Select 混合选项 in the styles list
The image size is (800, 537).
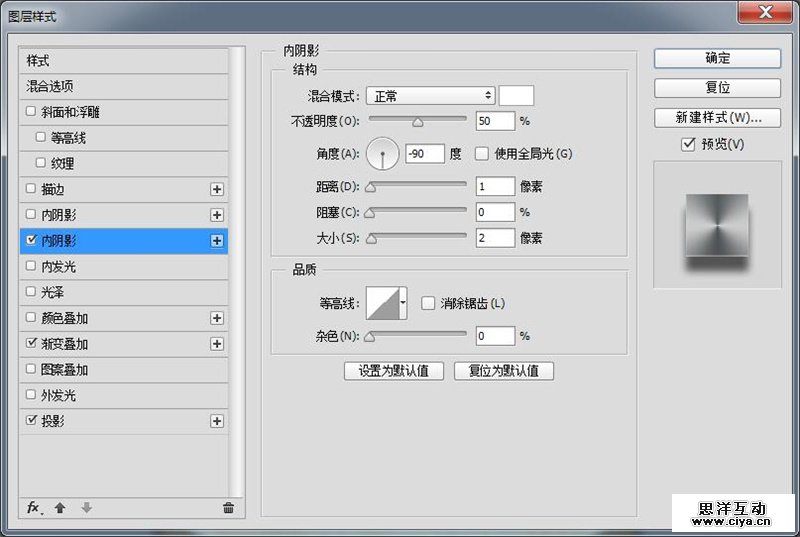click(x=50, y=87)
